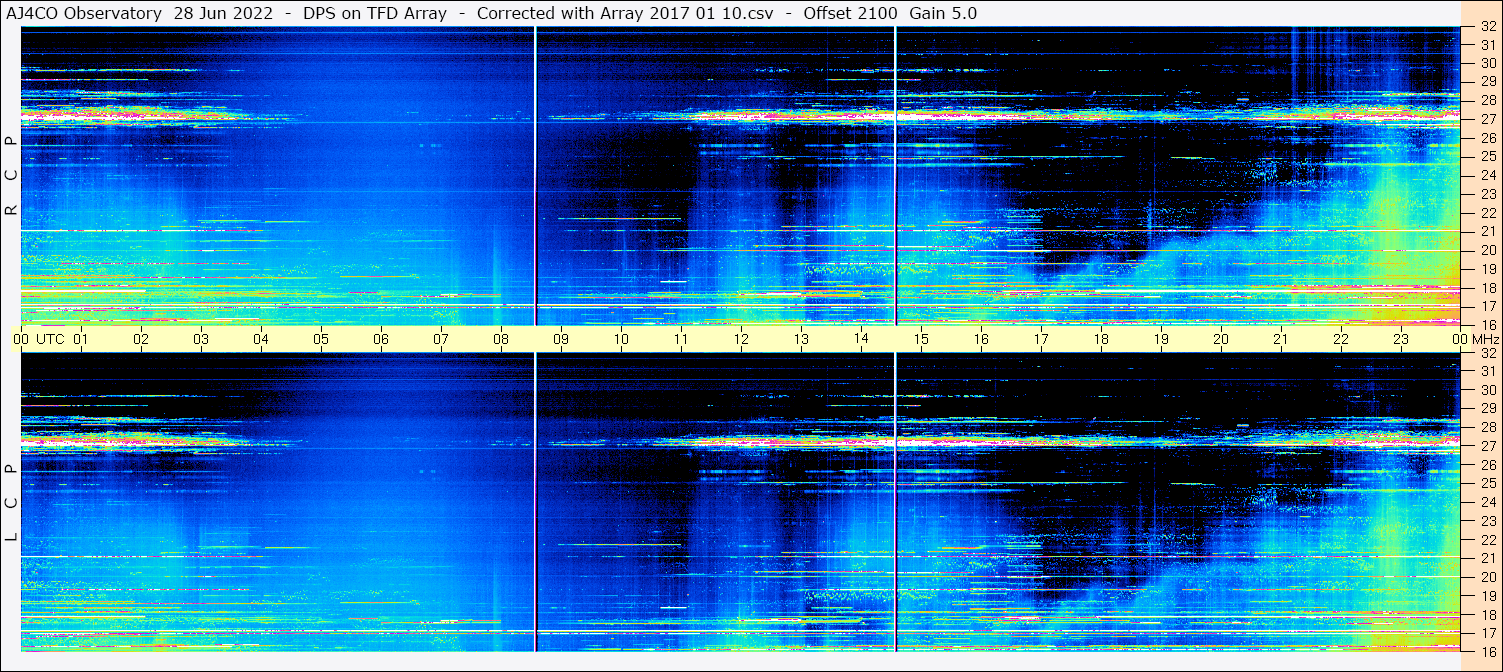This screenshot has width=1503, height=672.
Task: Click the Gain 5.0 value in the header
Action: [x=942, y=13]
